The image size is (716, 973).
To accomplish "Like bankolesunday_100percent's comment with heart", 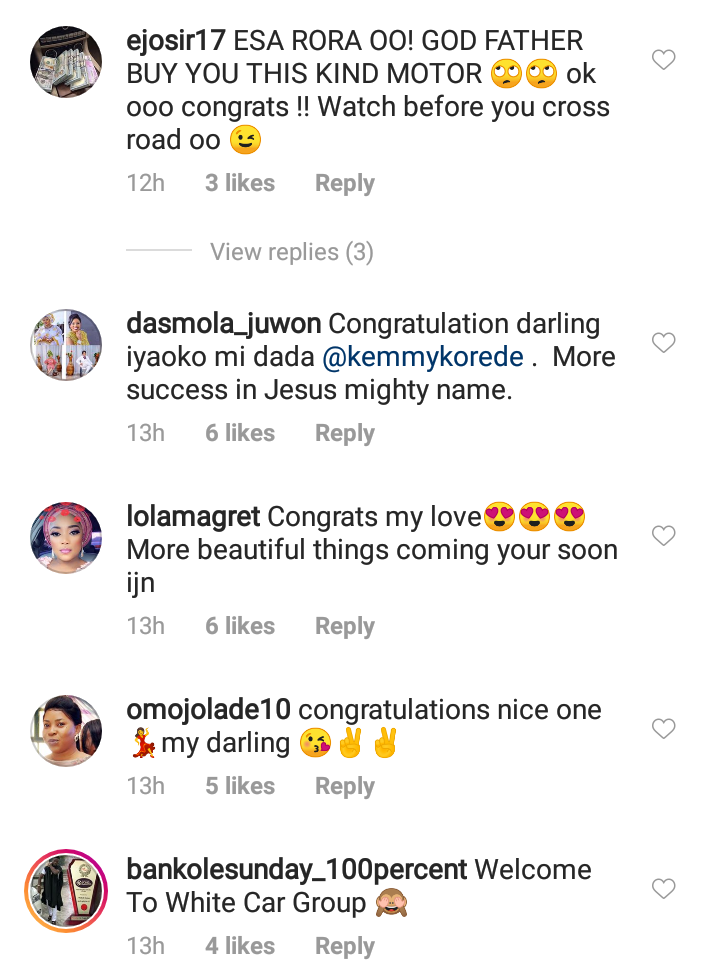I will click(x=664, y=888).
